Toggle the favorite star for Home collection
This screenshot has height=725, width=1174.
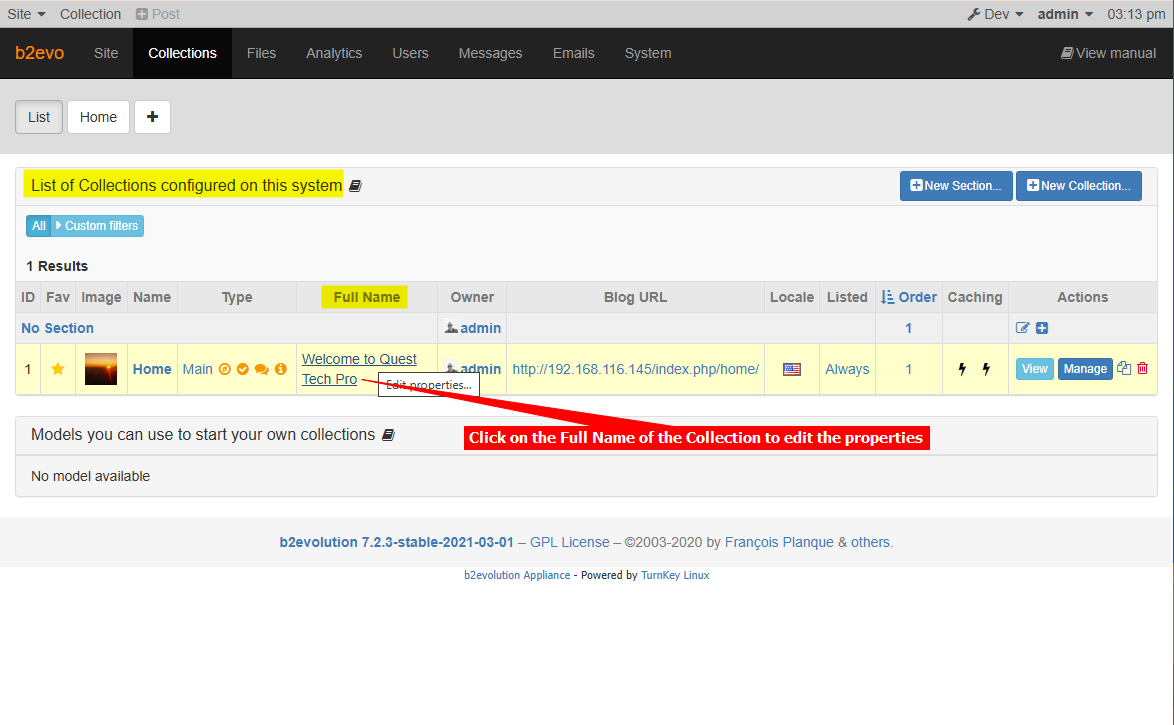coord(58,369)
